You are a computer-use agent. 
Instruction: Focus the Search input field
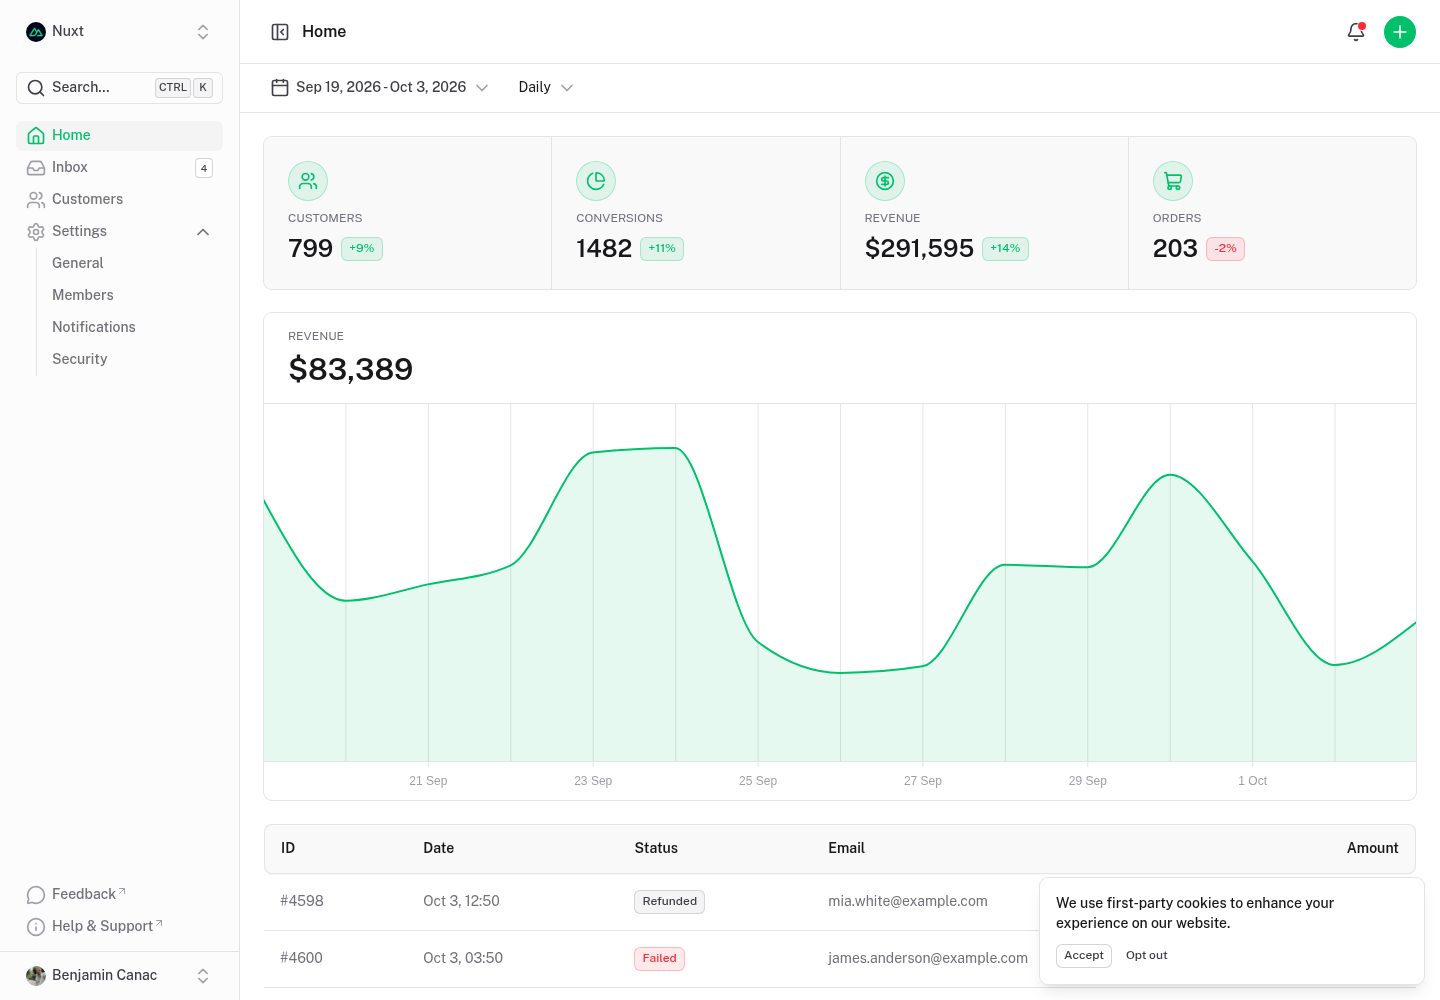coord(119,88)
